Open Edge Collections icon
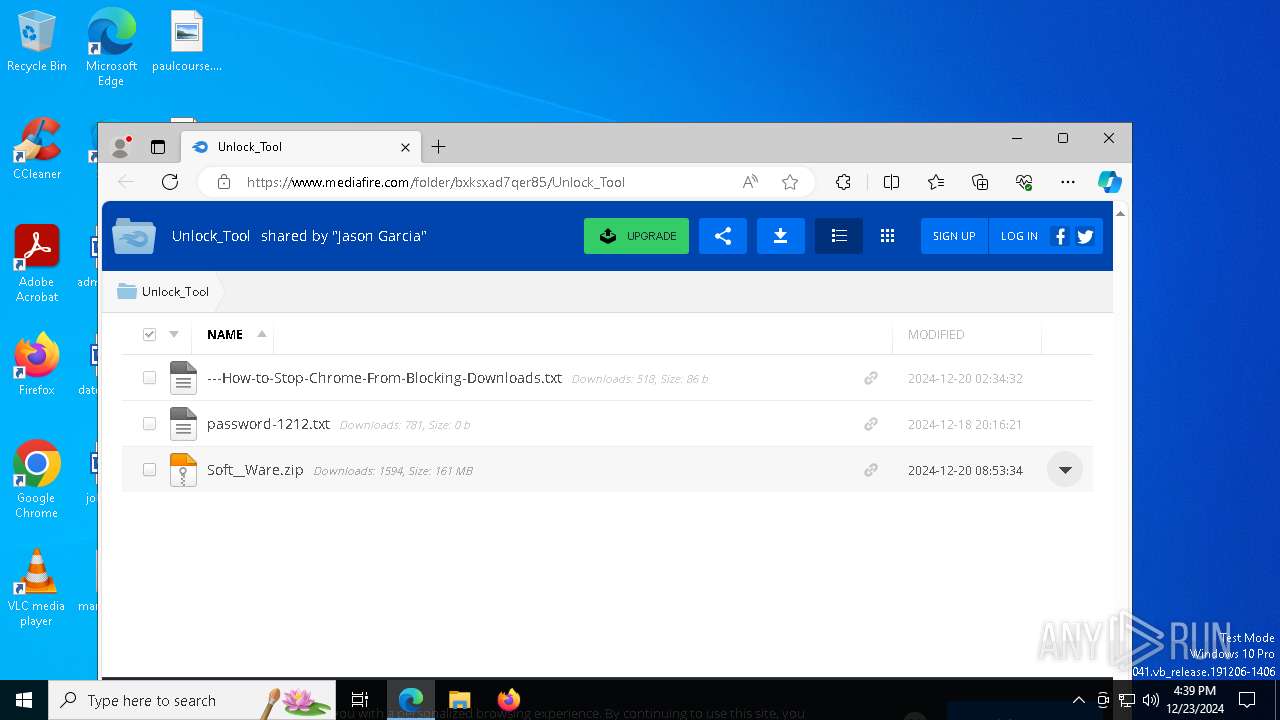The image size is (1280, 720). [x=980, y=182]
